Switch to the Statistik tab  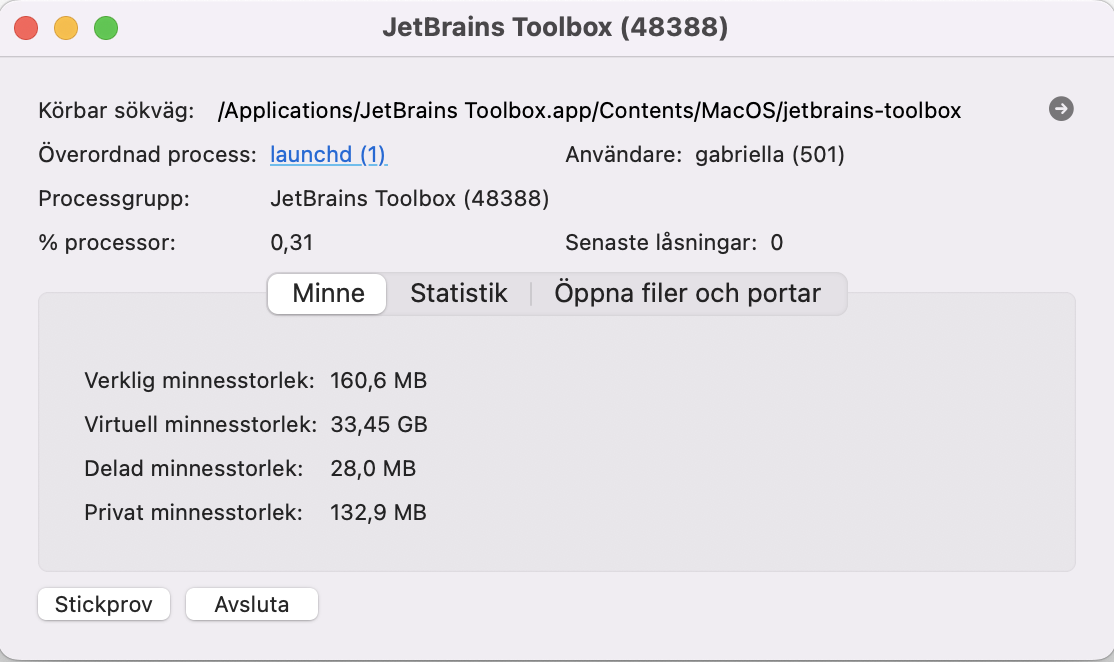click(459, 293)
